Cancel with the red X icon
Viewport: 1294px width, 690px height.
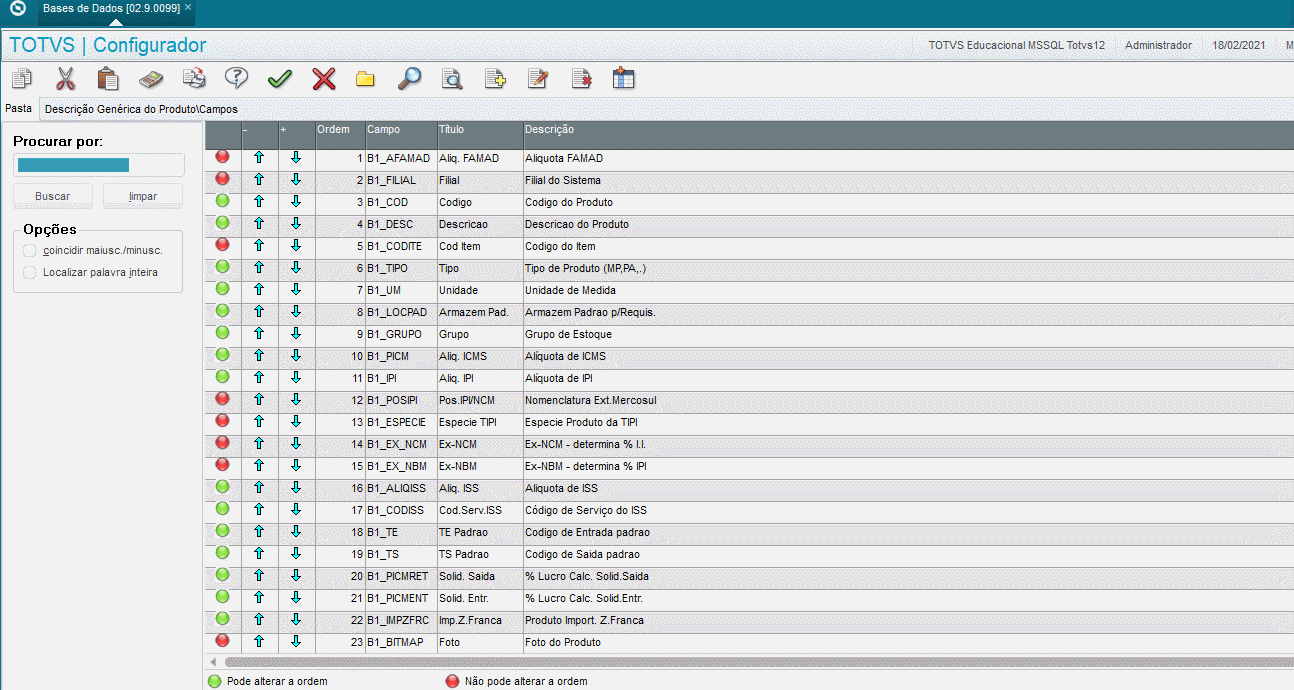click(323, 79)
